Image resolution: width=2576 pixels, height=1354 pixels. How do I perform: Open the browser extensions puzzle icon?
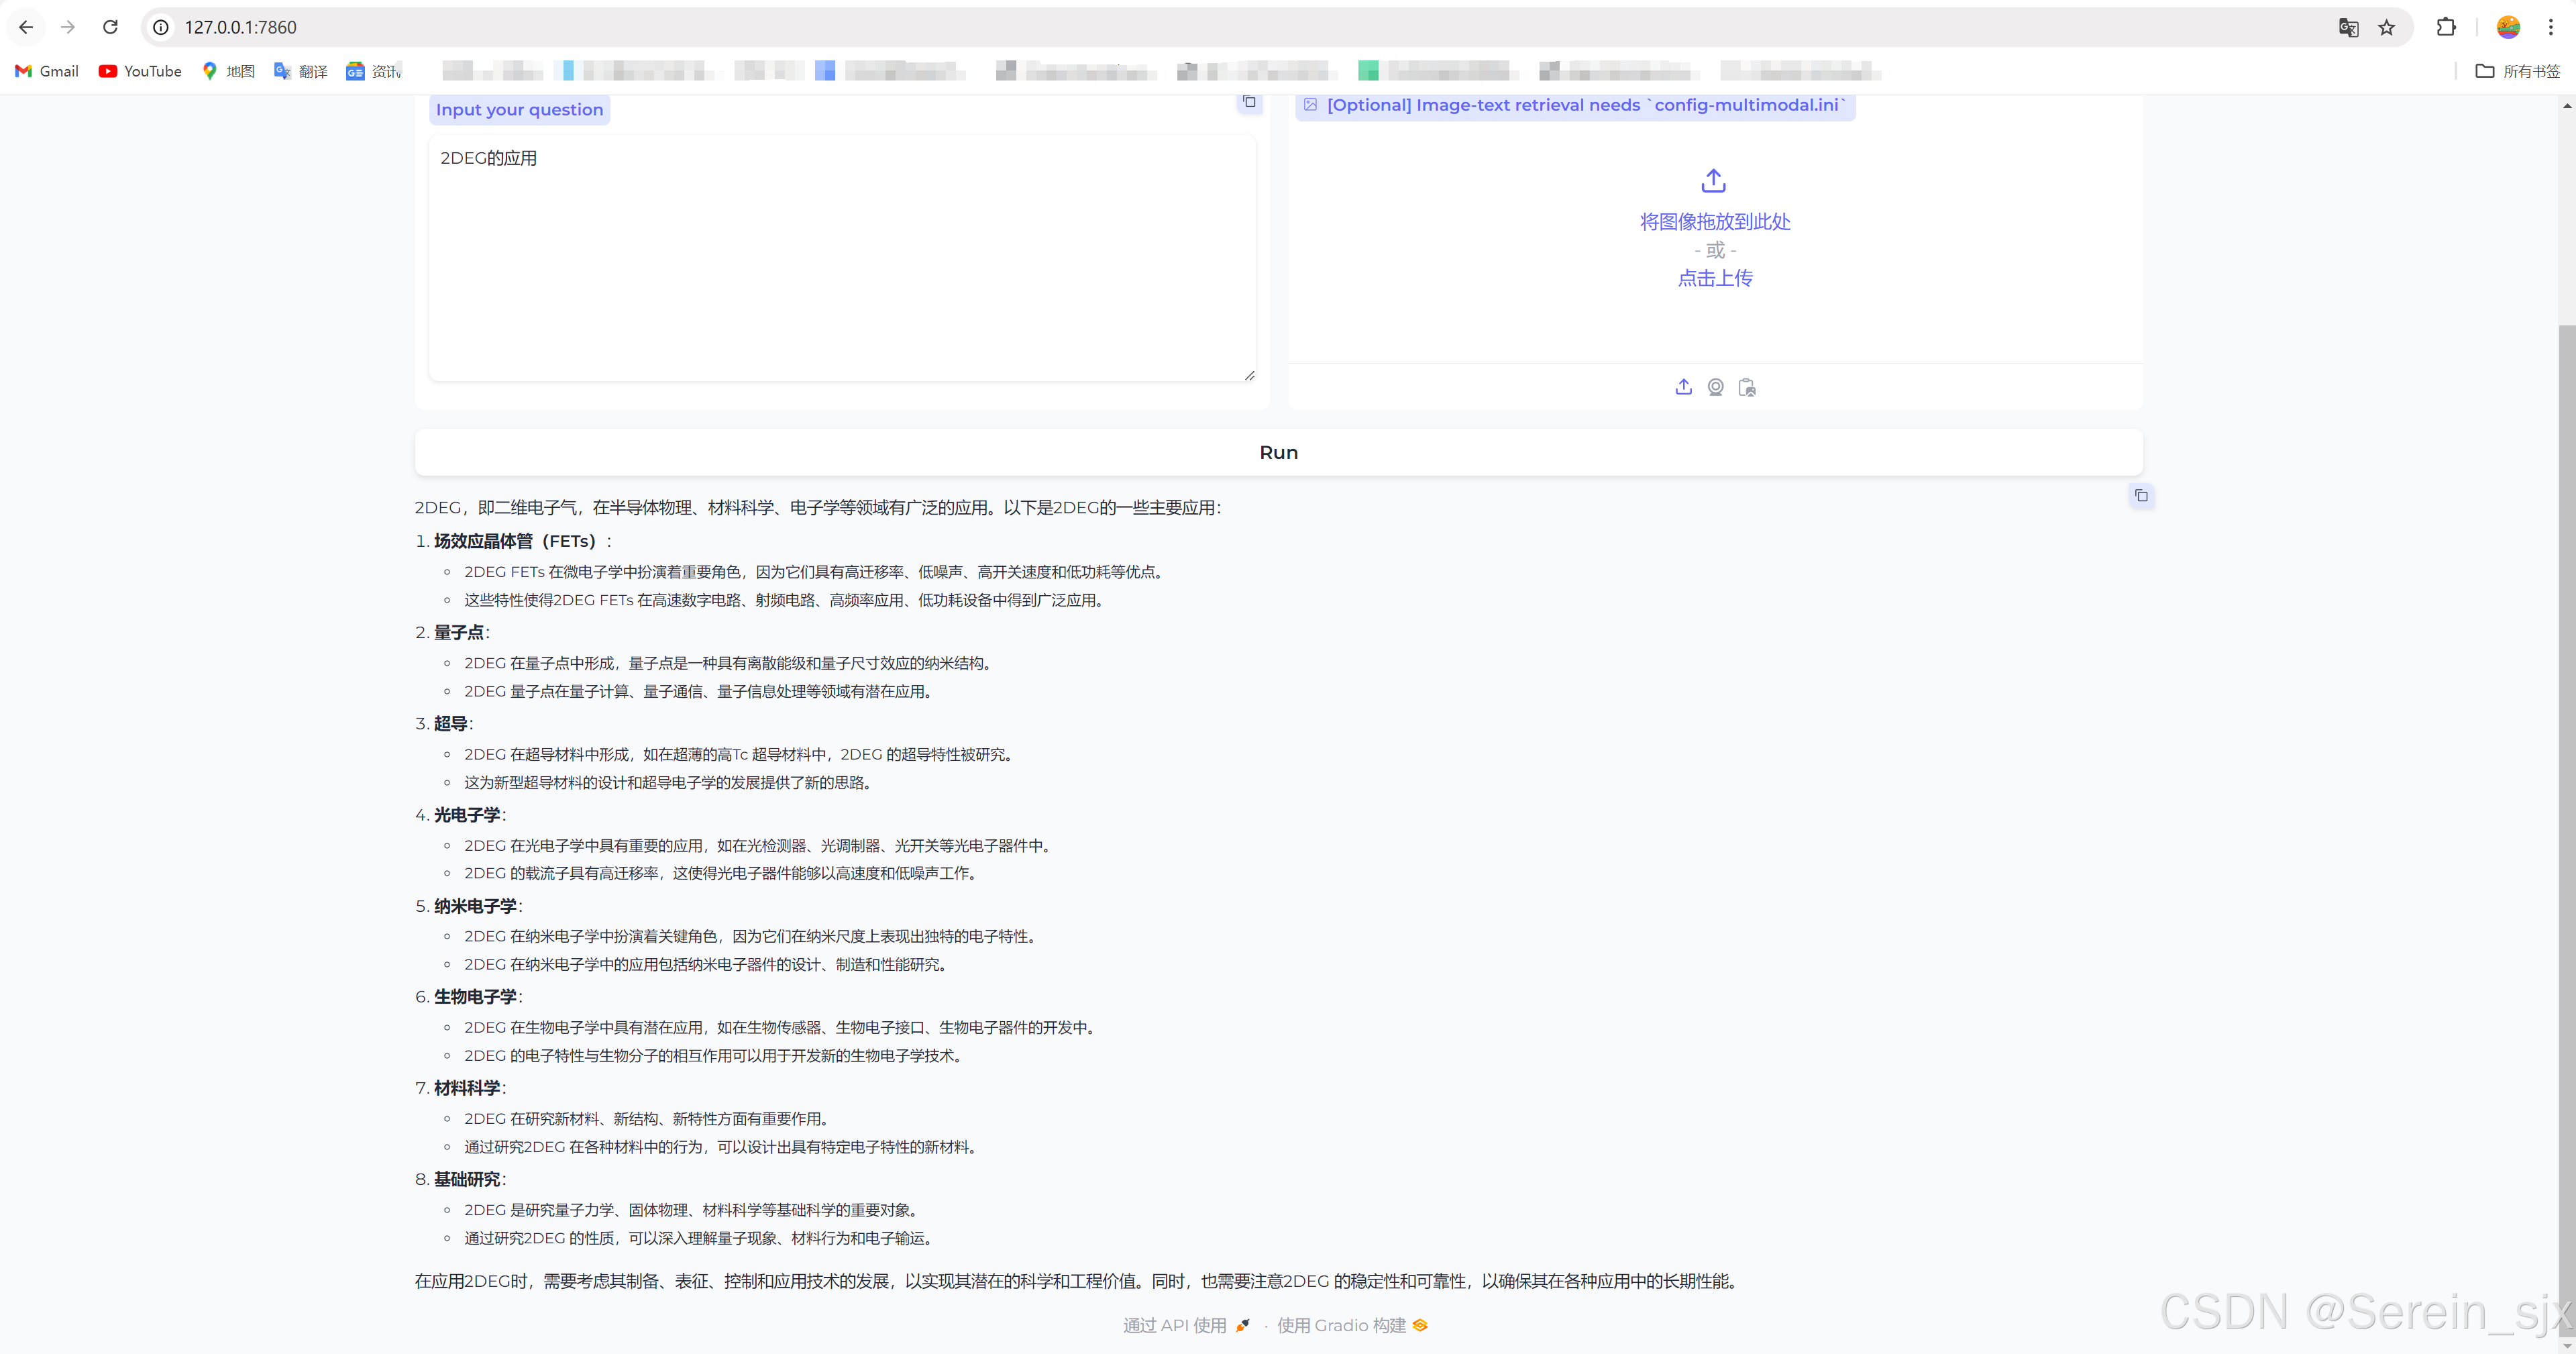point(2446,27)
